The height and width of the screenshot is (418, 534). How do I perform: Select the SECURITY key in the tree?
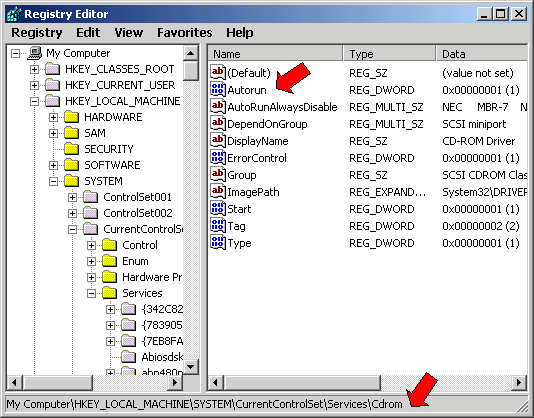[x=109, y=149]
